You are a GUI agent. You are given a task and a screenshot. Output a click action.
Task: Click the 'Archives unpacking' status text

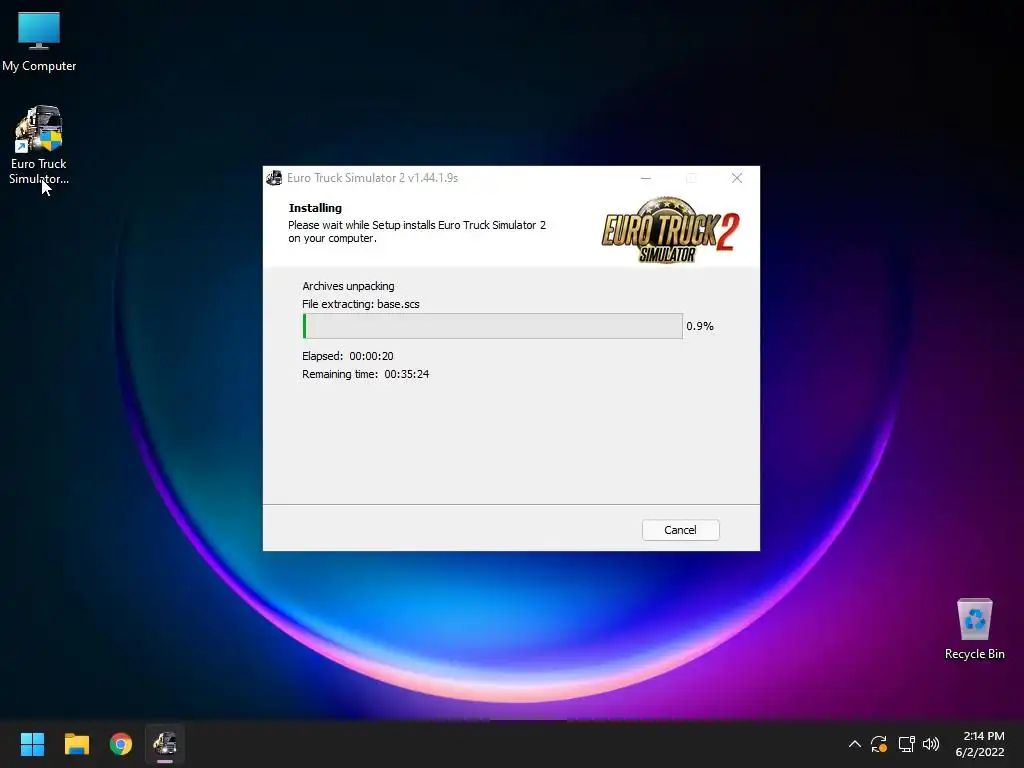(348, 286)
